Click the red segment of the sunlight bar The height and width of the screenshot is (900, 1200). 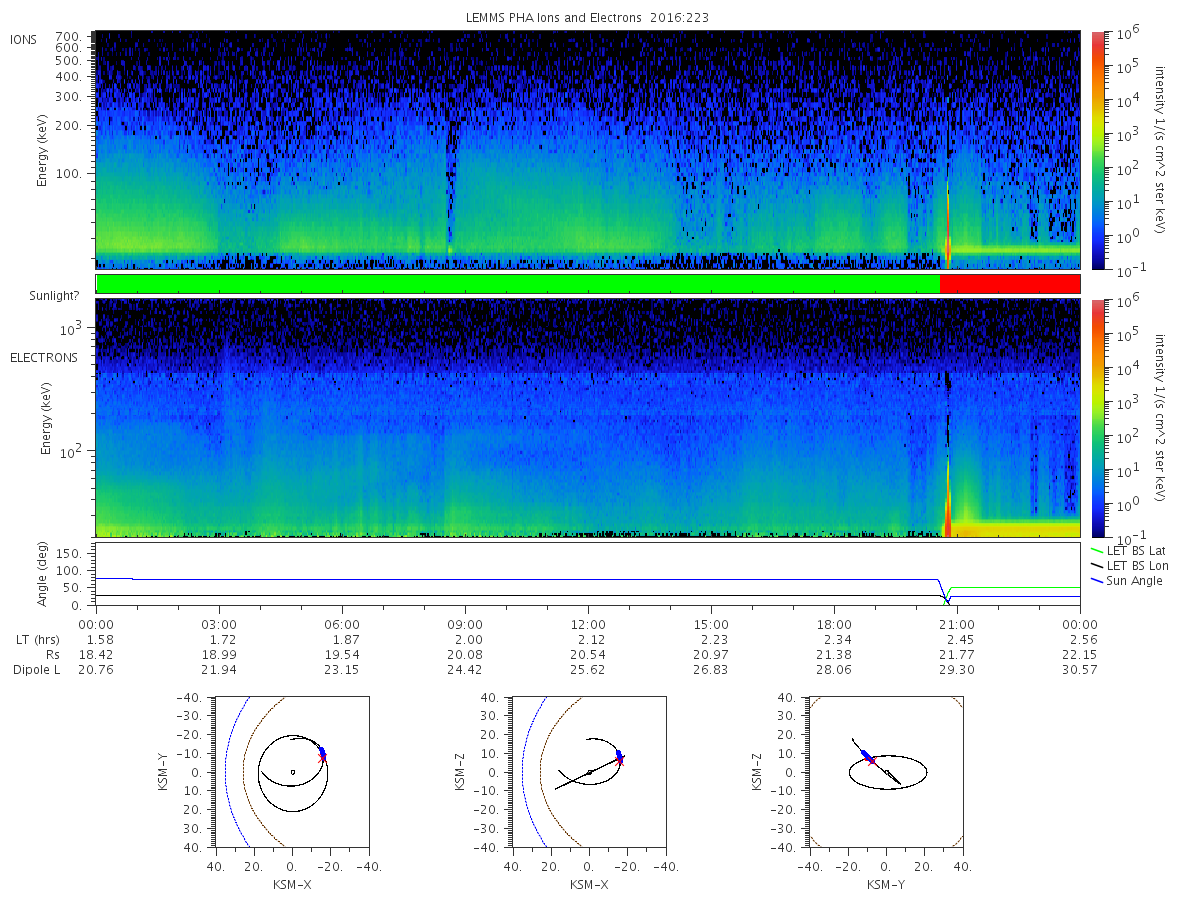tap(1010, 284)
